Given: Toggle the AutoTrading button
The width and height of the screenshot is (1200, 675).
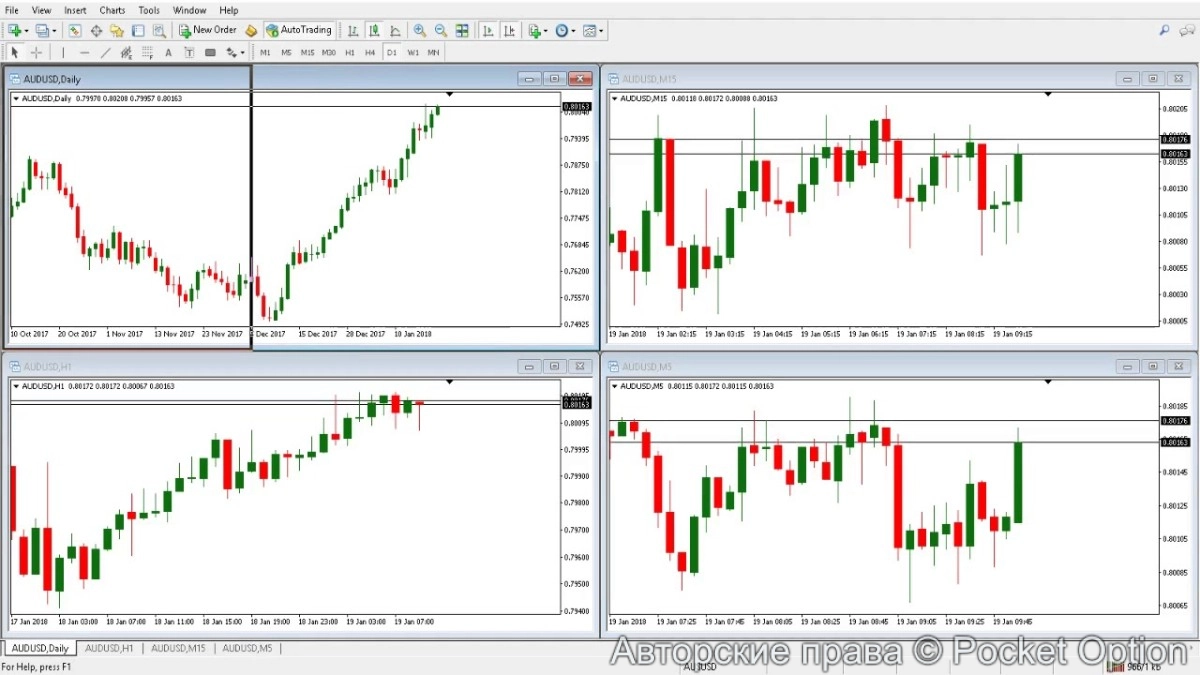Looking at the screenshot, I should [x=298, y=31].
